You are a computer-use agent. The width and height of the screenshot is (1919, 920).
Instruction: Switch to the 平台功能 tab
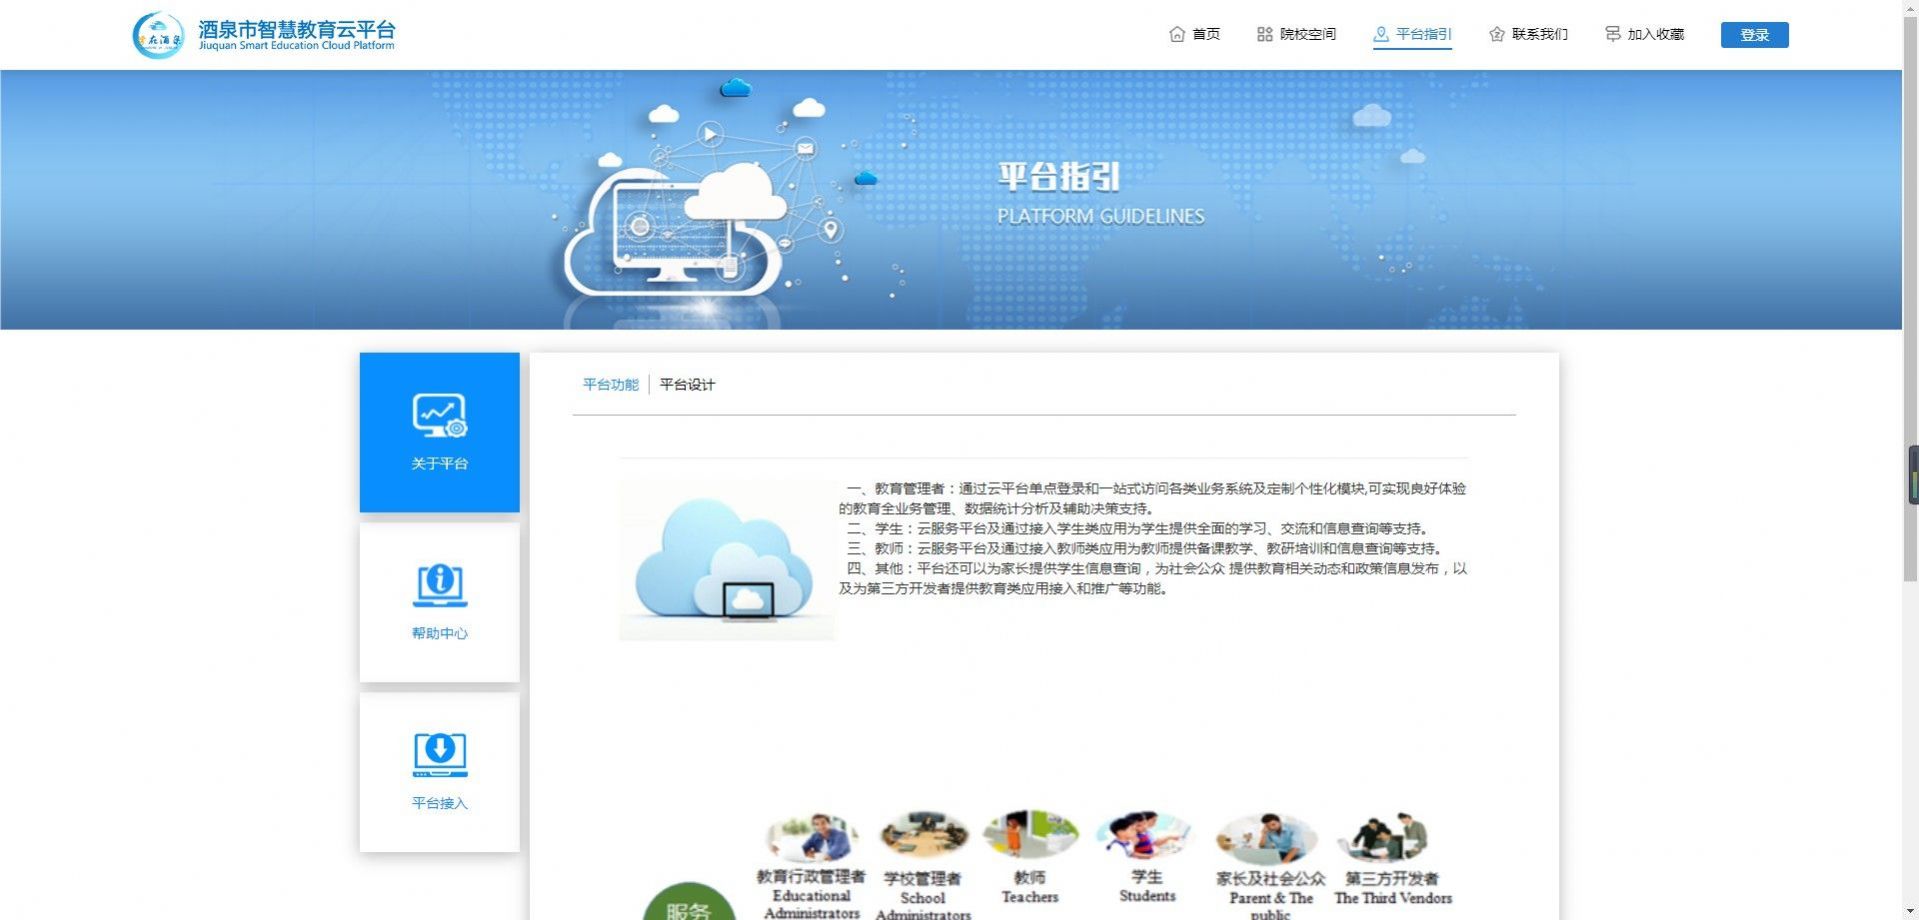point(610,385)
